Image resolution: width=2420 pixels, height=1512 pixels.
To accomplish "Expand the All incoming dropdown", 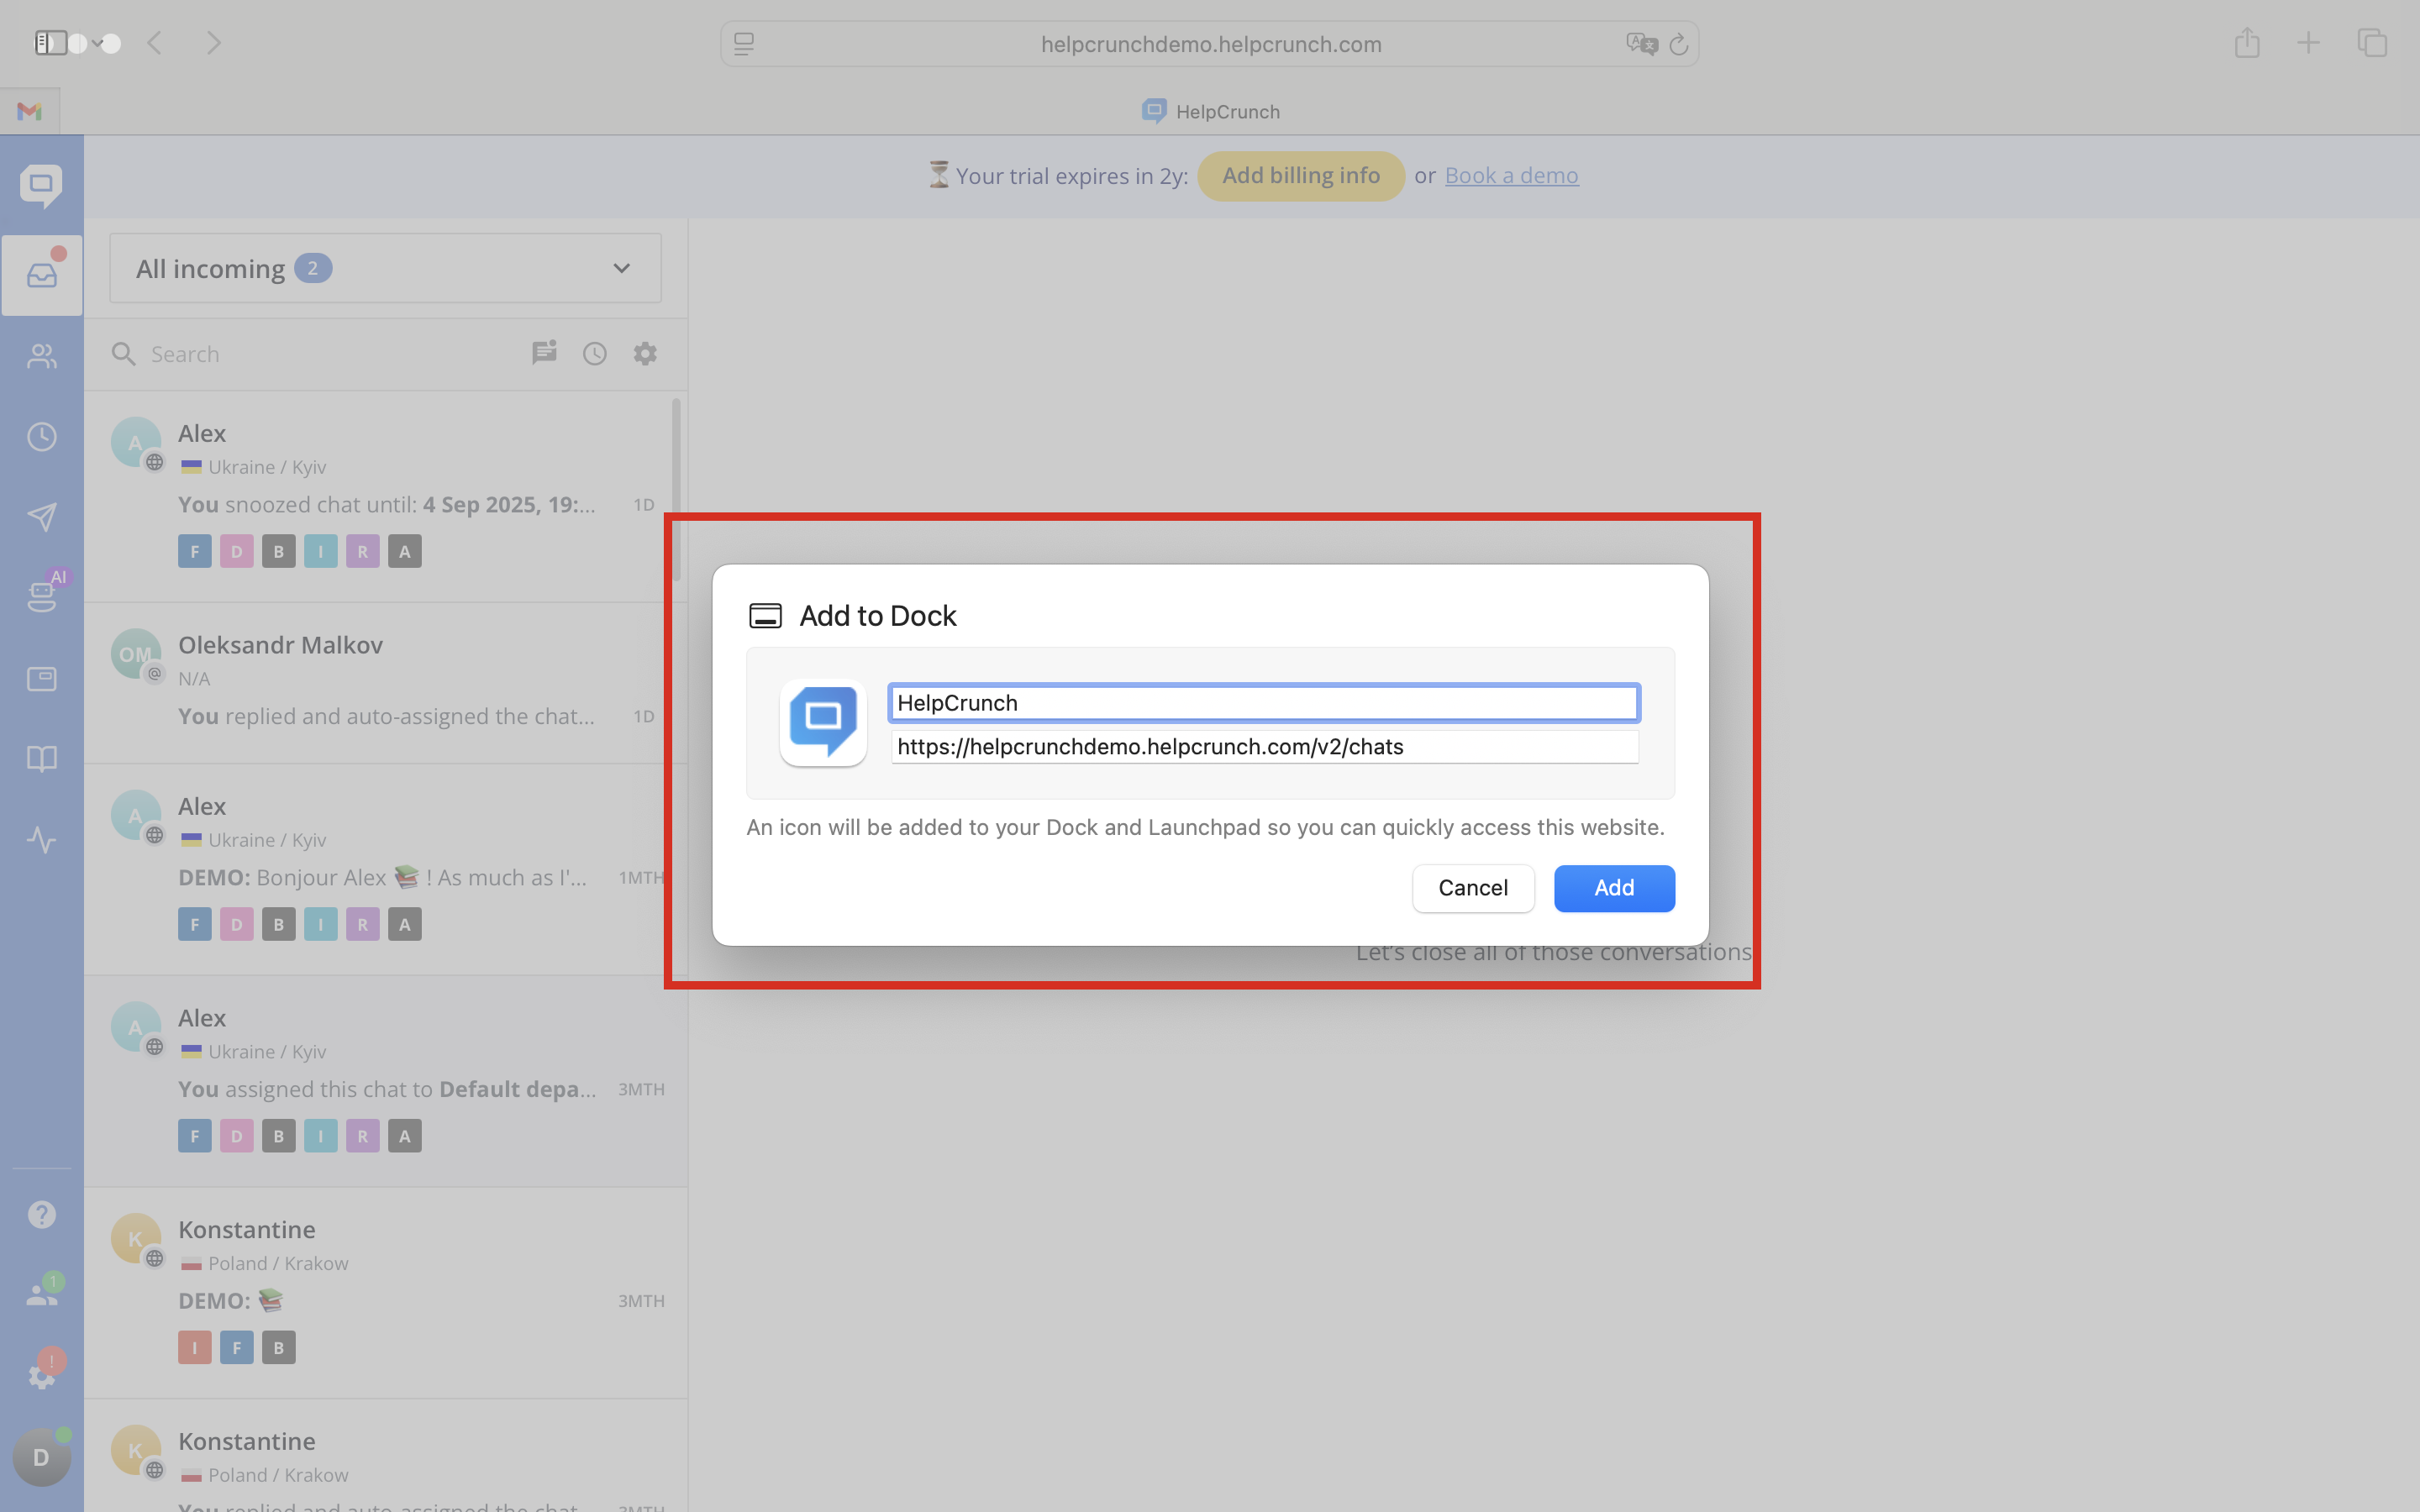I will pyautogui.click(x=385, y=268).
